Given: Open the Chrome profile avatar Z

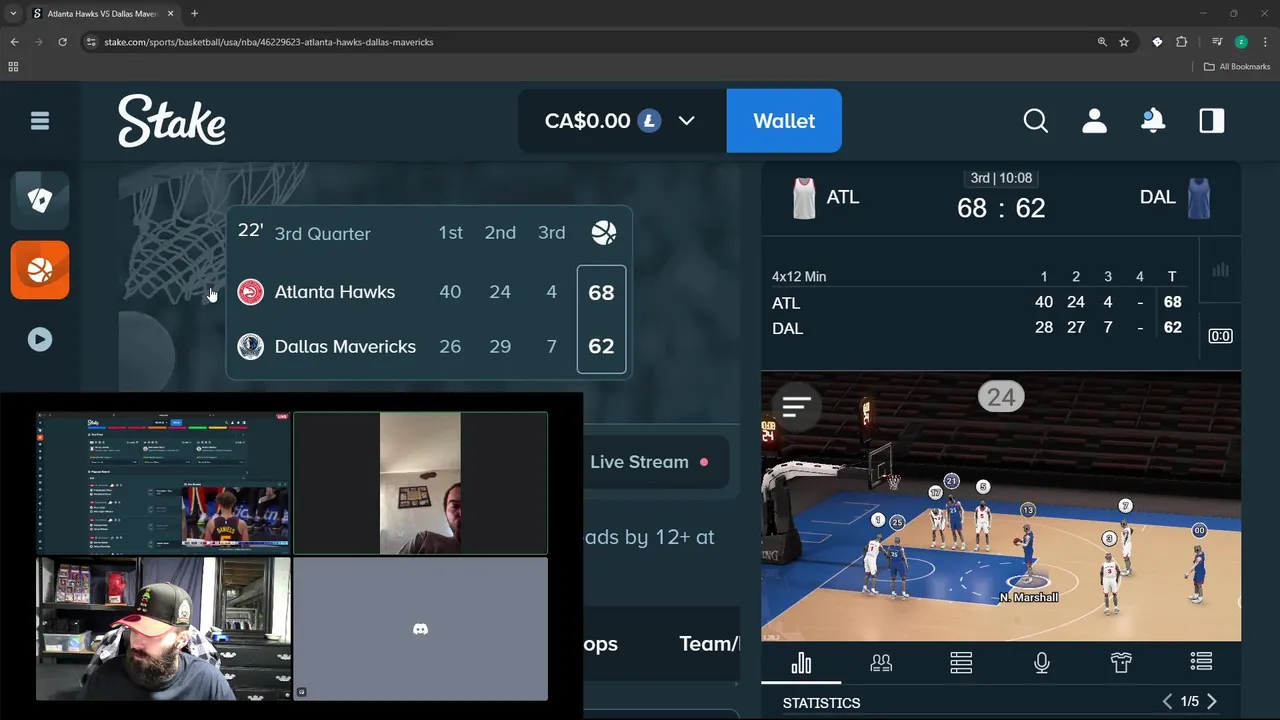Looking at the screenshot, I should [x=1241, y=42].
